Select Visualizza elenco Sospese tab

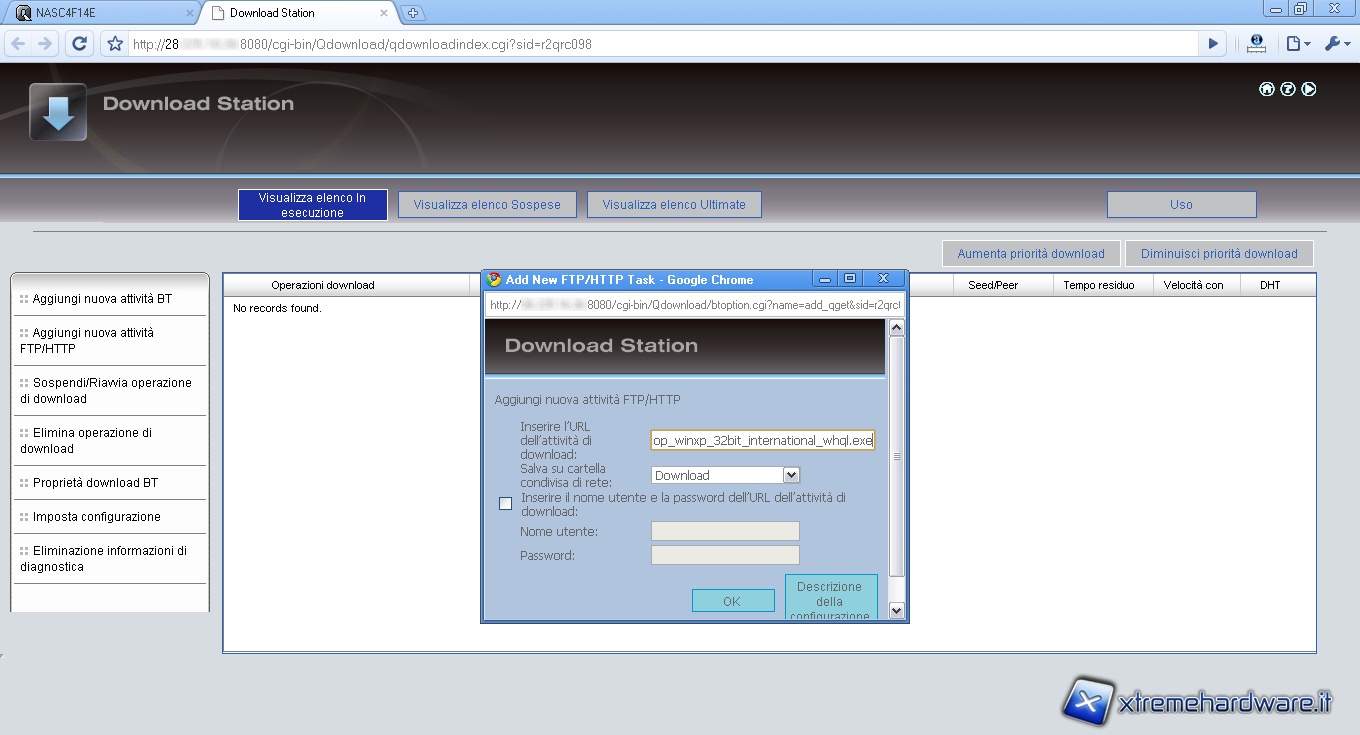click(487, 205)
